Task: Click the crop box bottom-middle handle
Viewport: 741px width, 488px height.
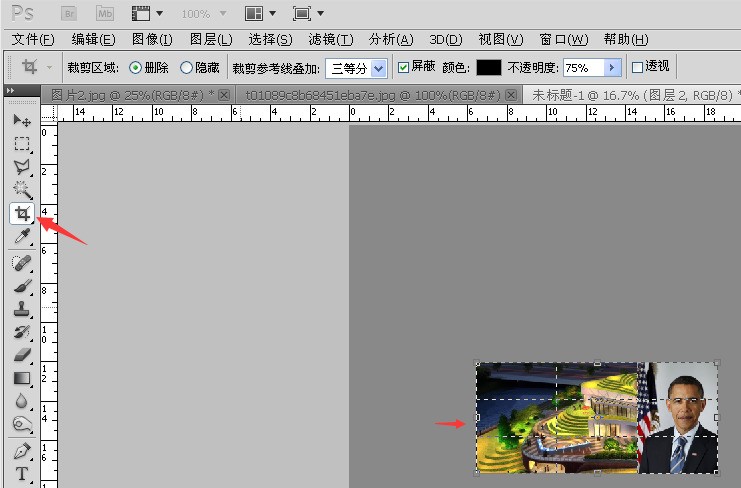Action: pos(597,472)
